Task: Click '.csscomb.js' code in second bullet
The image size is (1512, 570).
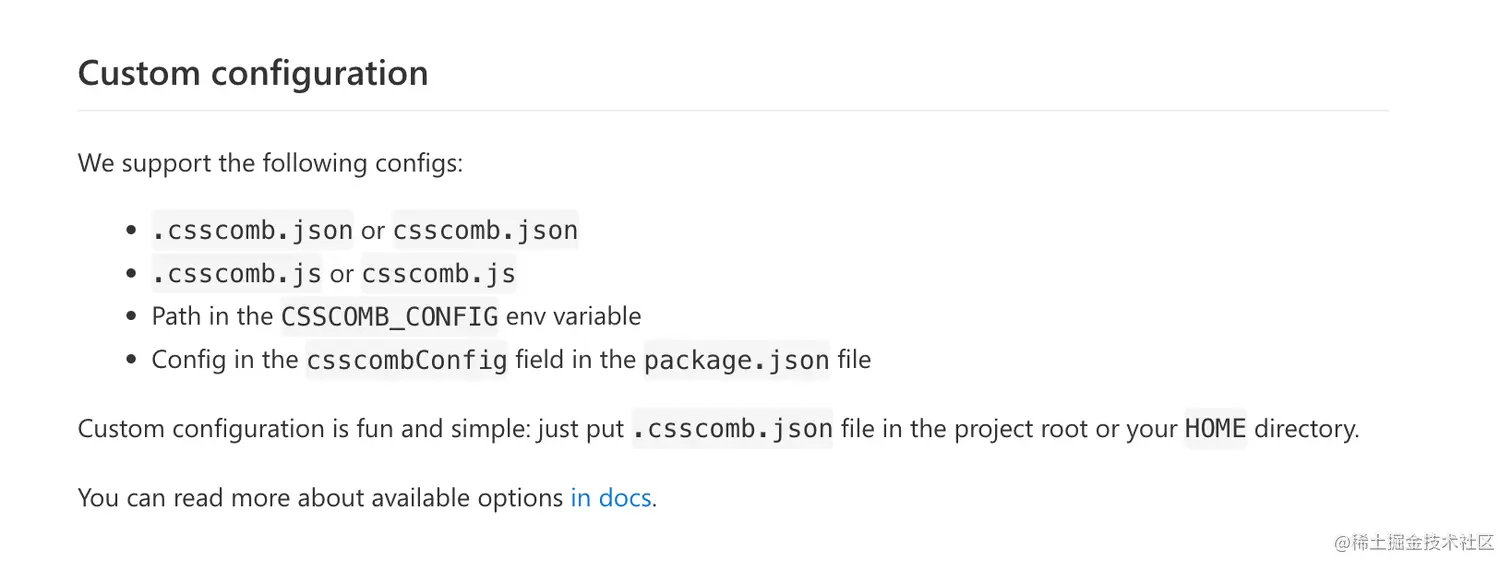Action: pyautogui.click(x=237, y=273)
